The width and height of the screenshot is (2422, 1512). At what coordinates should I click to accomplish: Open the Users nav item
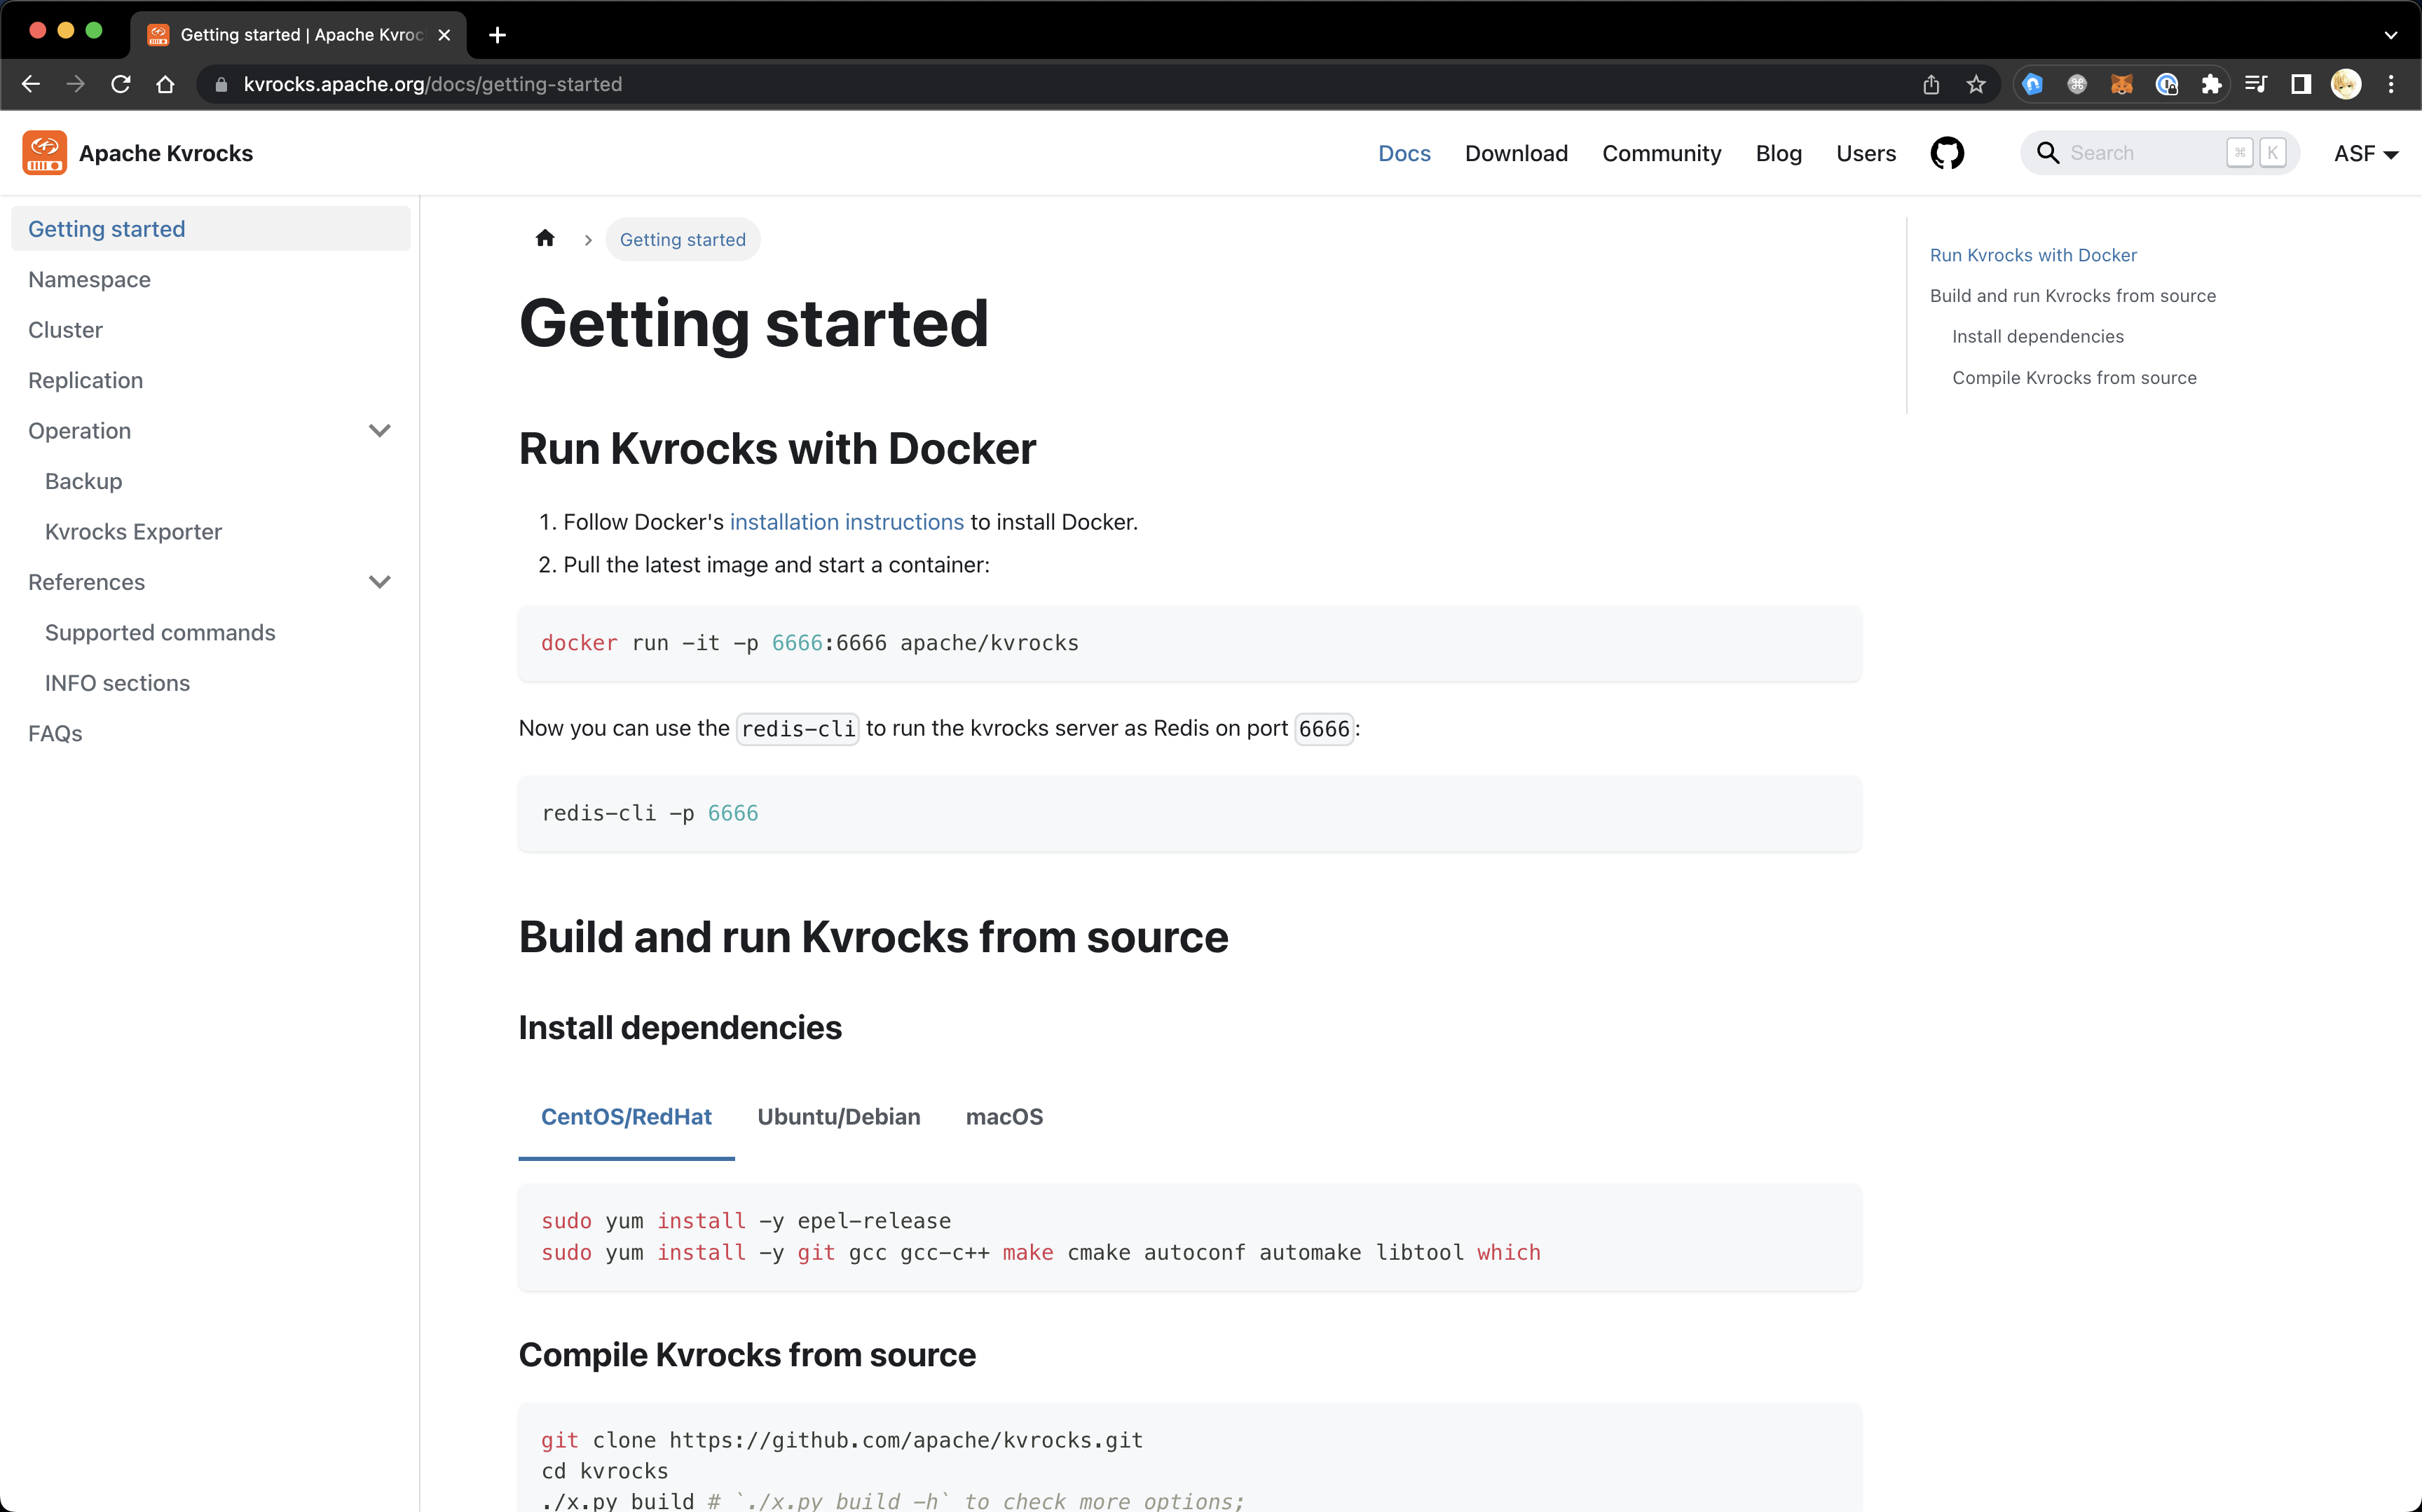point(1866,153)
